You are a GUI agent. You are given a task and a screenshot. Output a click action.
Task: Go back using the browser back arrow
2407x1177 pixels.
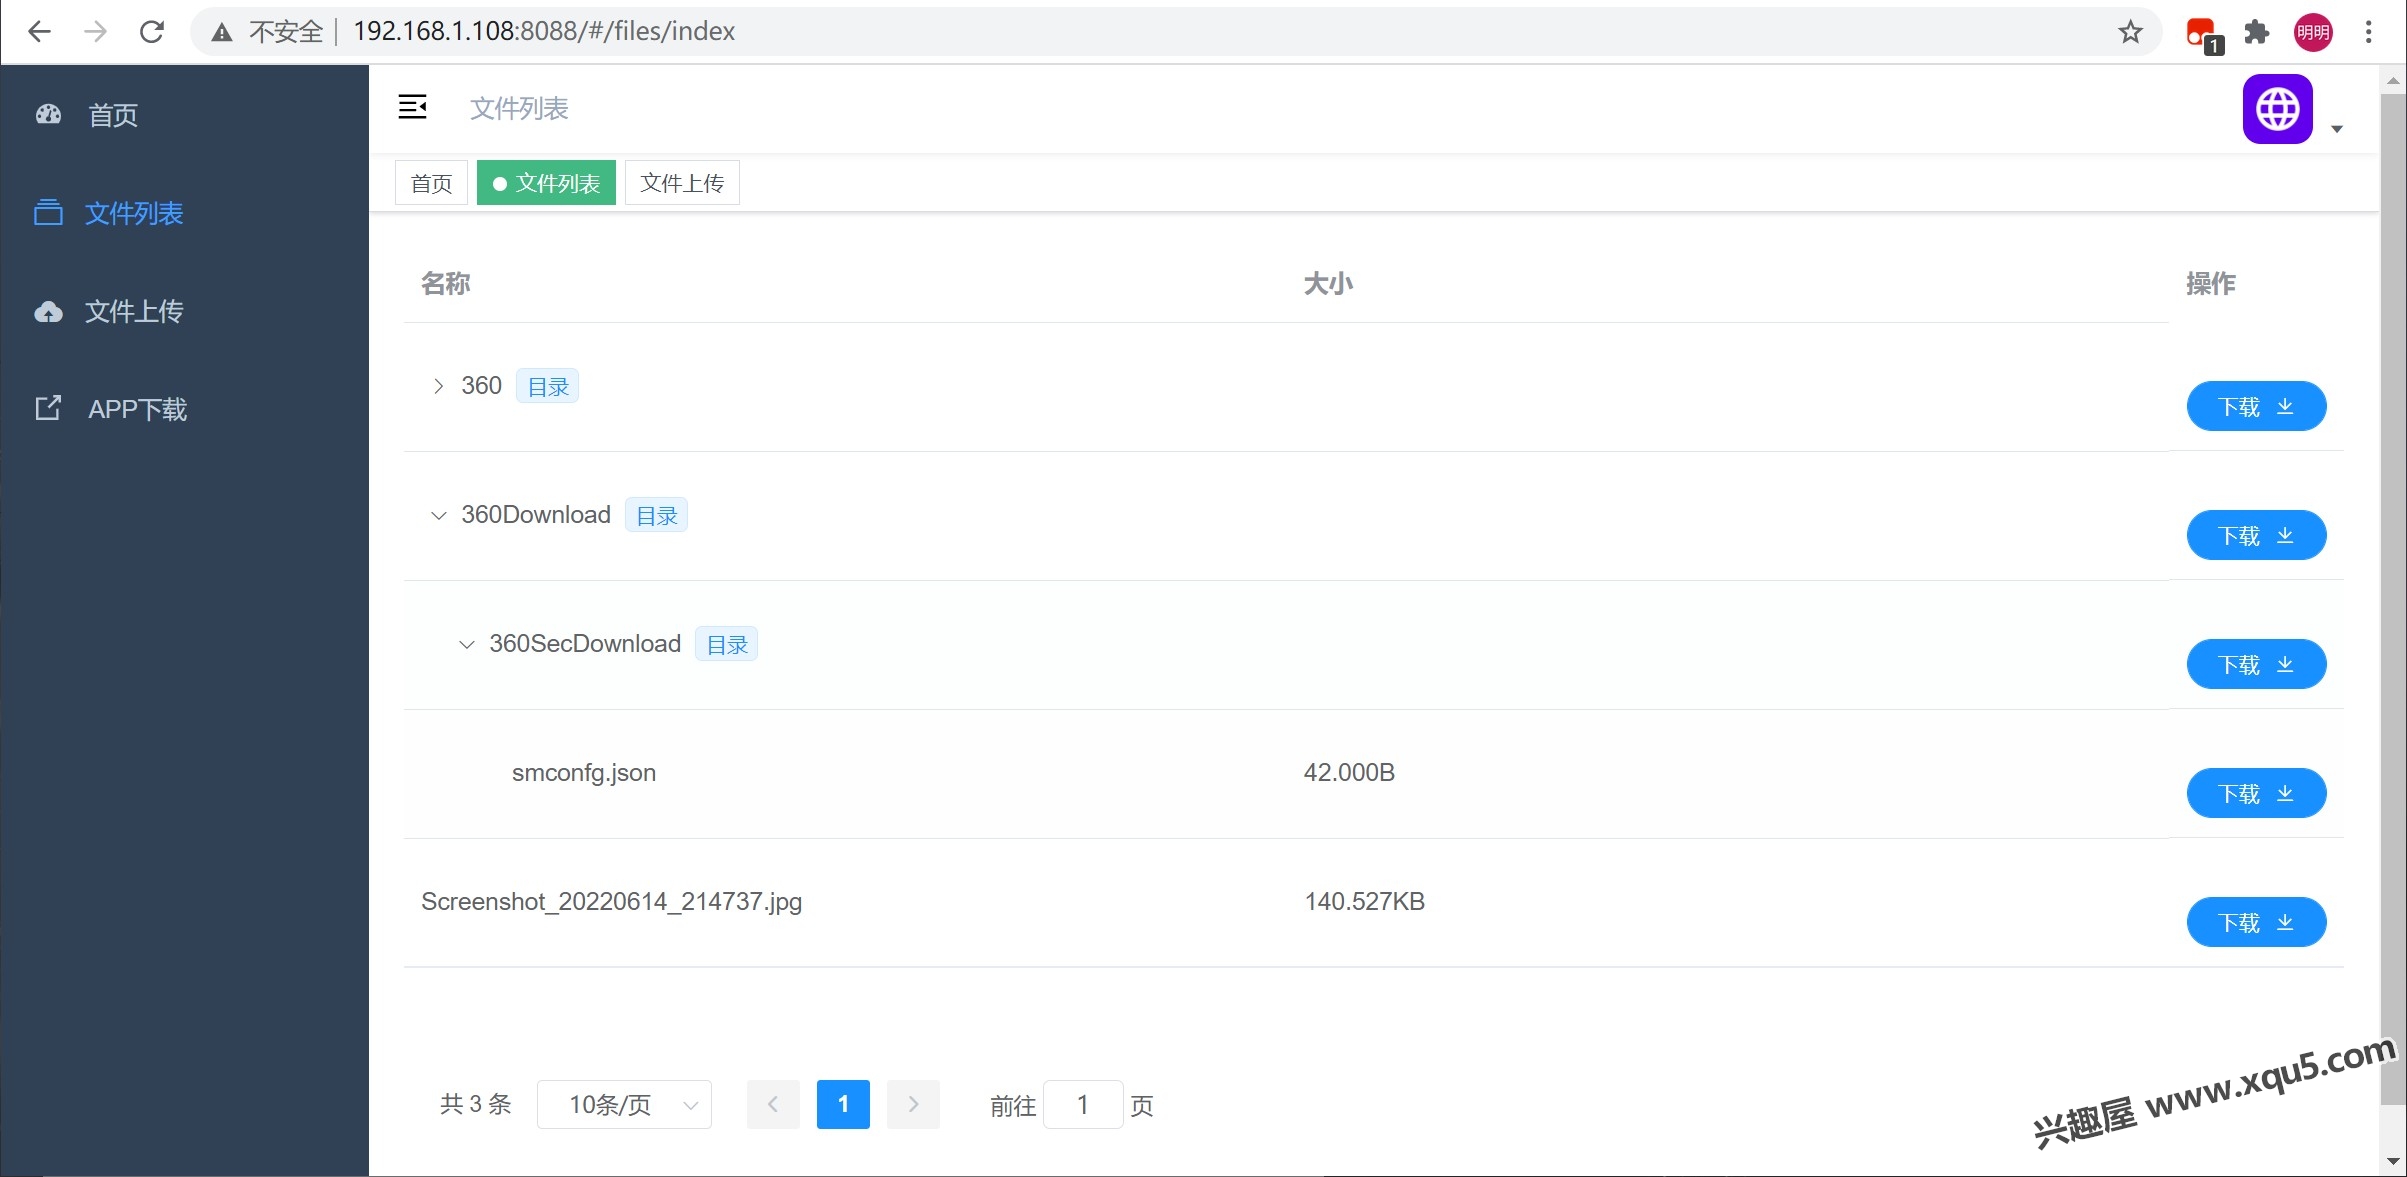point(39,32)
